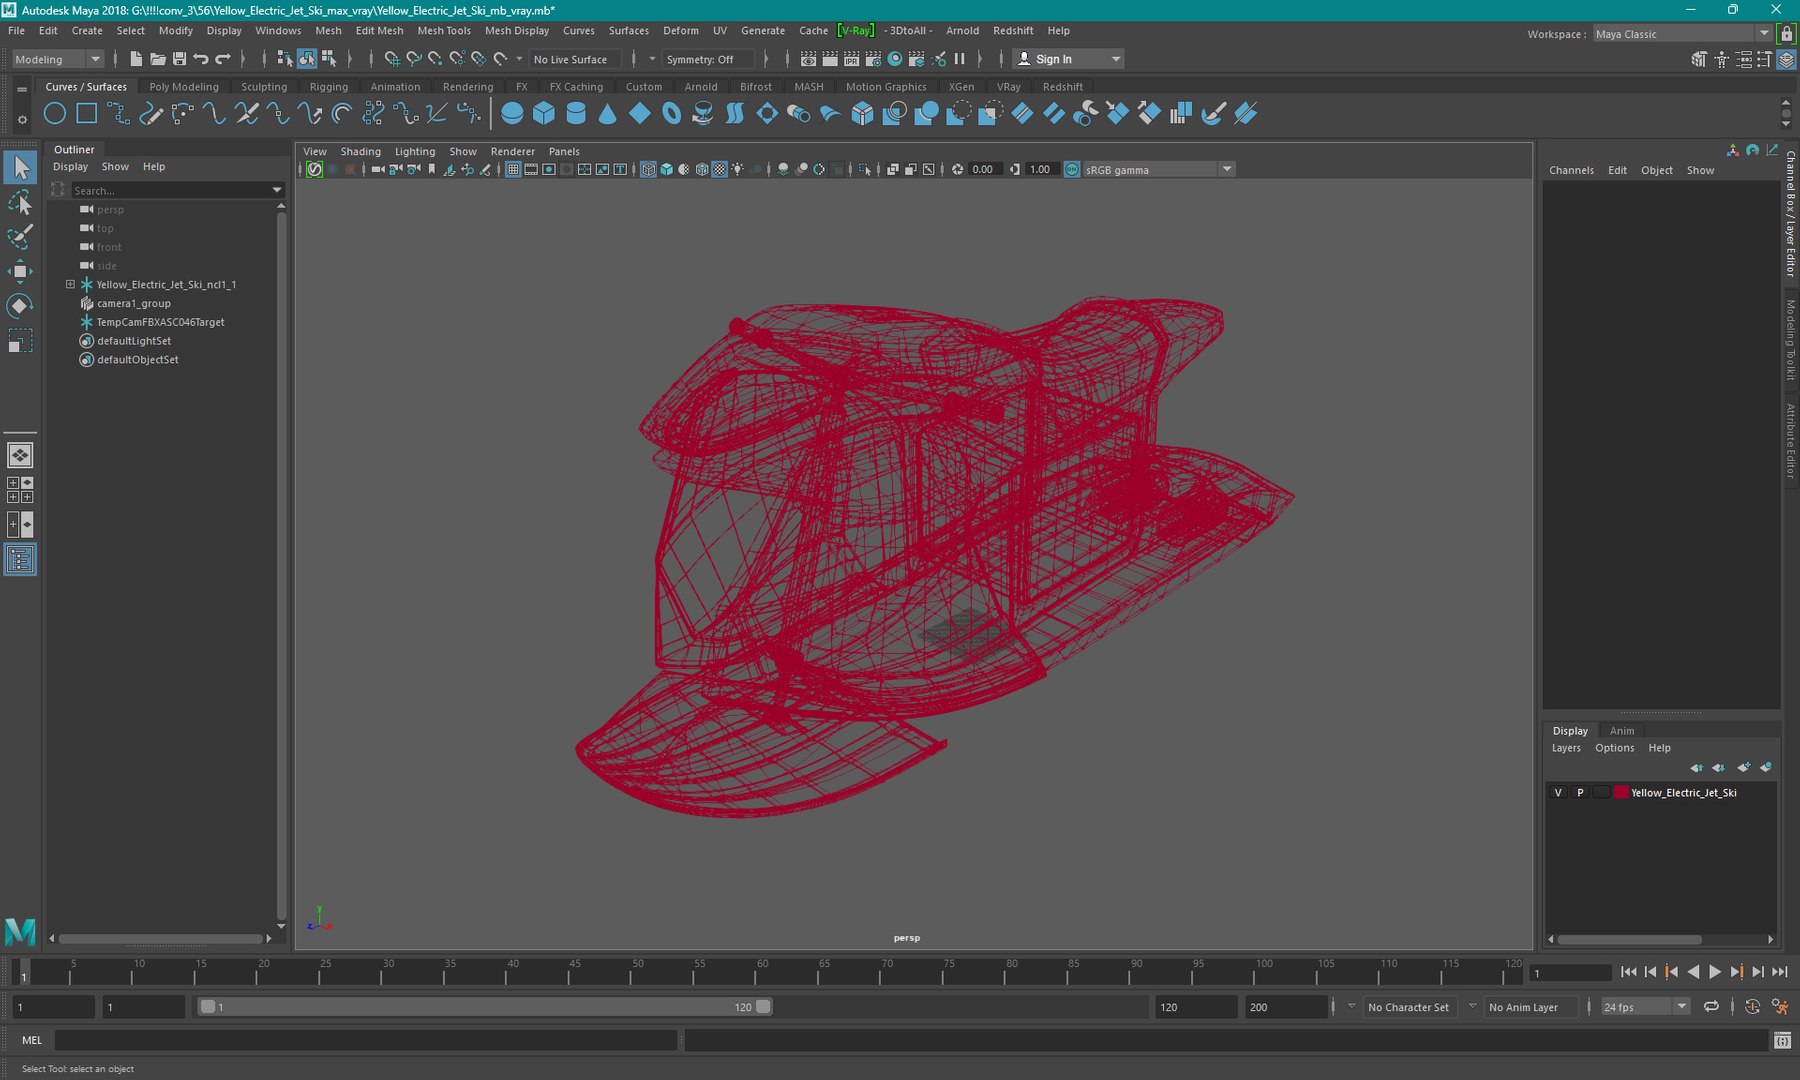Expand Yellow_Electric_Jet_Ski_ncl1_1 in Outliner
Image resolution: width=1800 pixels, height=1080 pixels.
click(x=70, y=285)
